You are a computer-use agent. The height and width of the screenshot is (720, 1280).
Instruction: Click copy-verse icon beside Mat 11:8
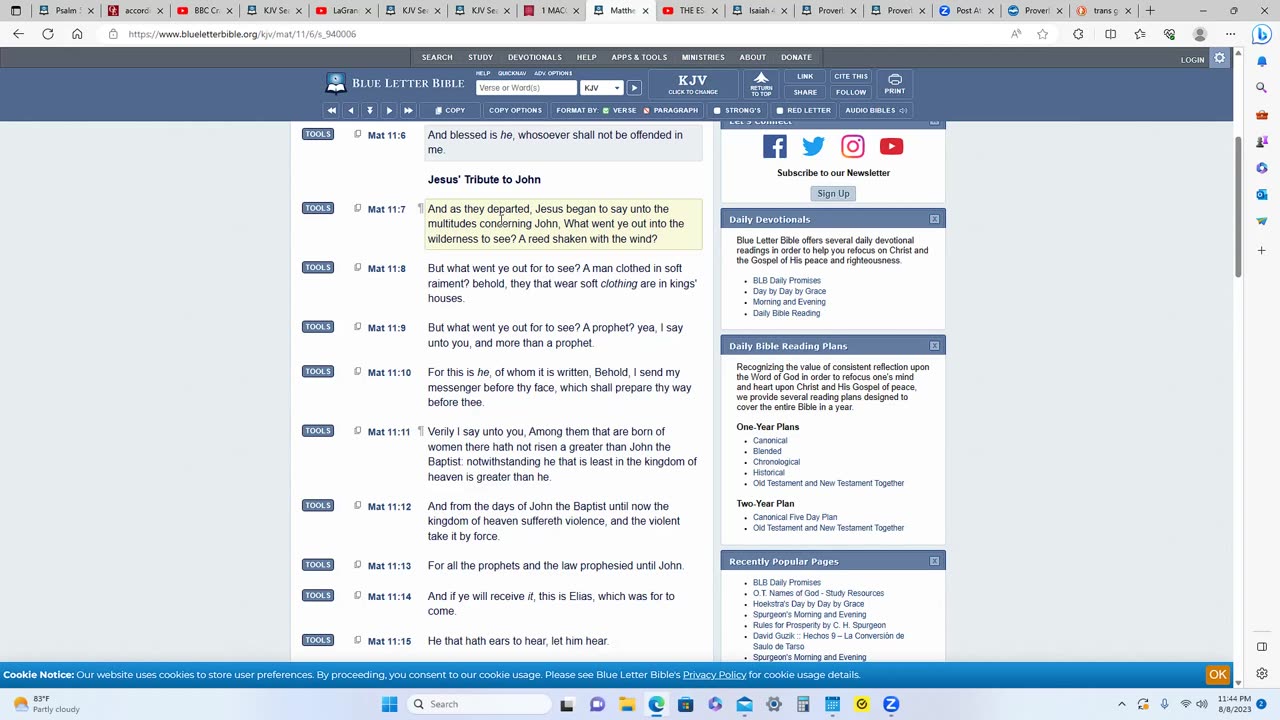(x=357, y=267)
